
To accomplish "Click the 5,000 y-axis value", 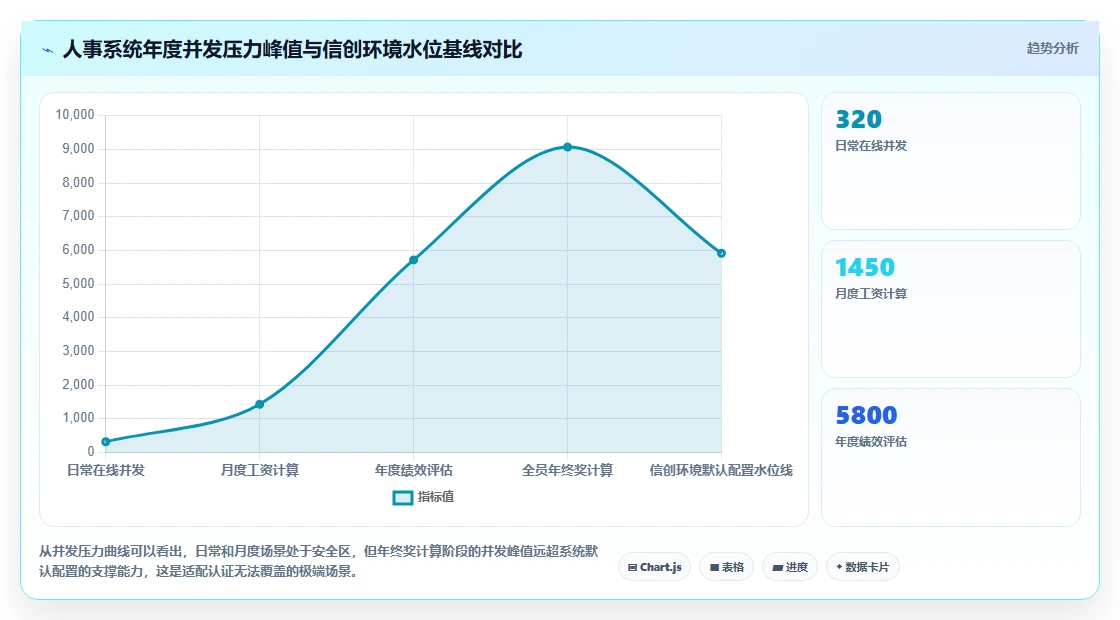I will [x=79, y=284].
